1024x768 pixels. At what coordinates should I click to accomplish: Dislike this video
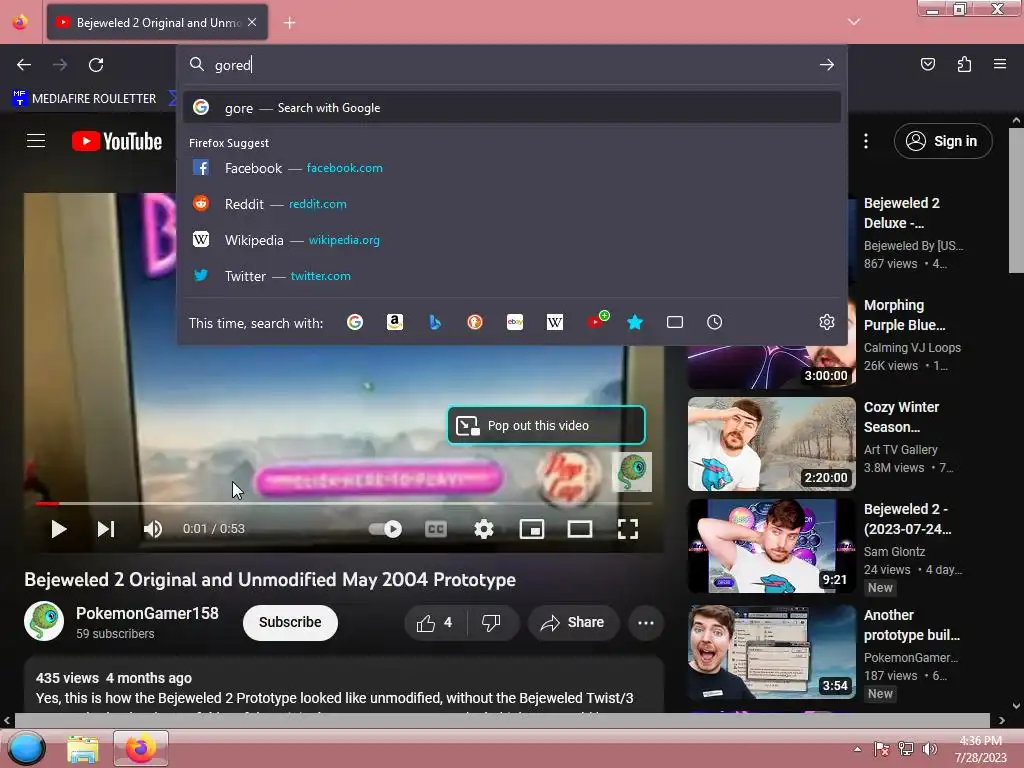[492, 623]
